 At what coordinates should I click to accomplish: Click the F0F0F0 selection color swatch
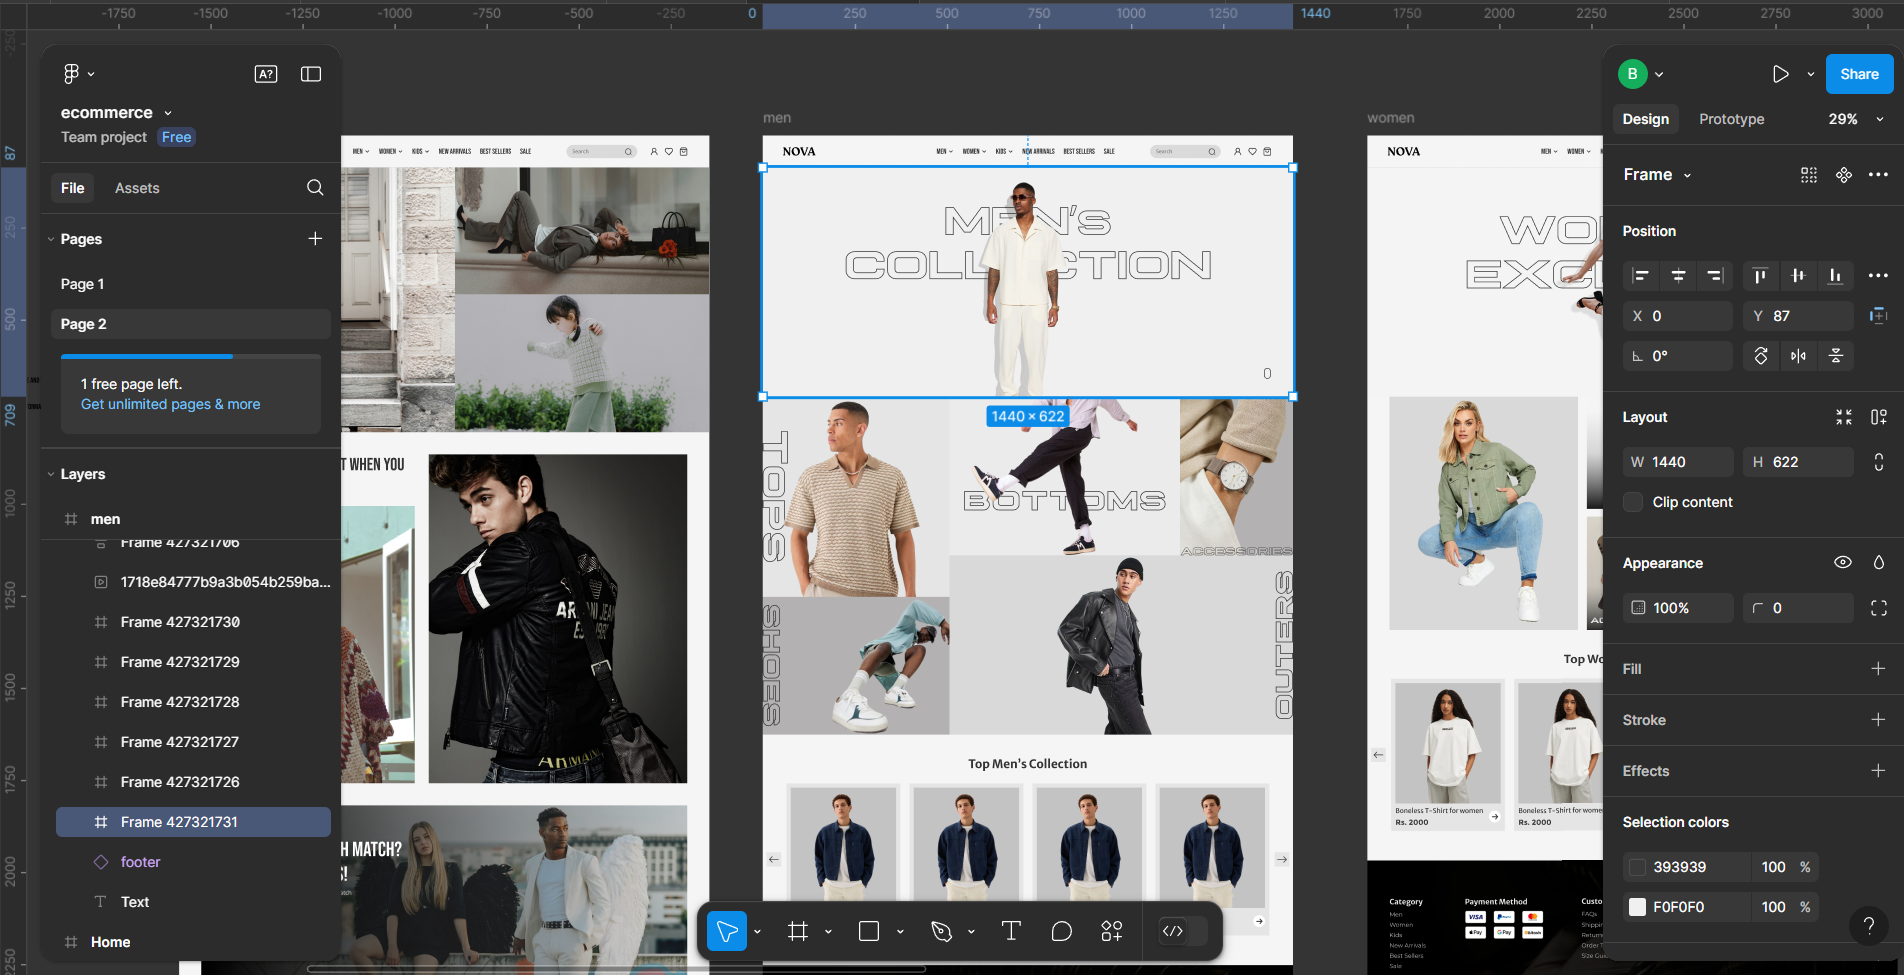pyautogui.click(x=1637, y=907)
